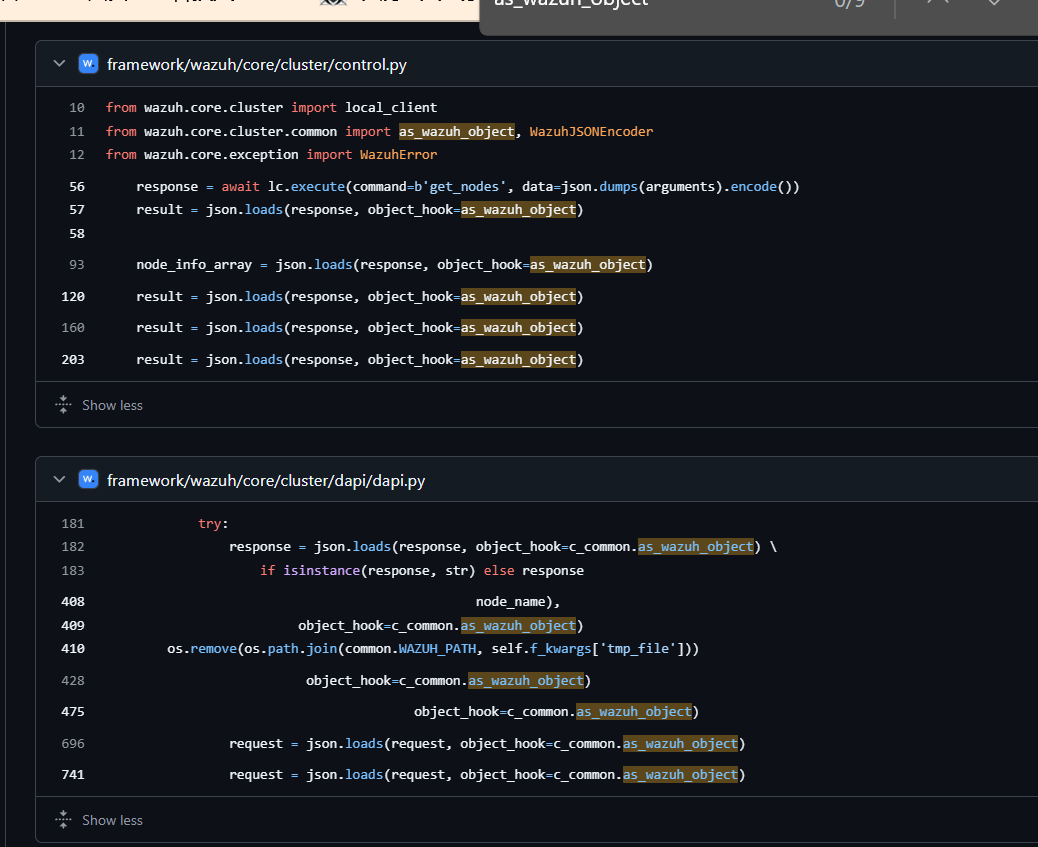Click b'get_nodes' string on line 56
The image size is (1038, 847).
(460, 186)
